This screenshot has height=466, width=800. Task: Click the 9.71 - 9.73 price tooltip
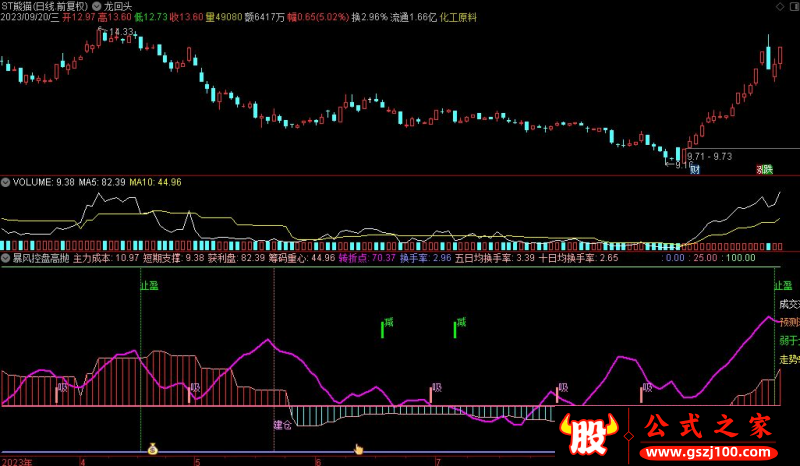tap(710, 157)
